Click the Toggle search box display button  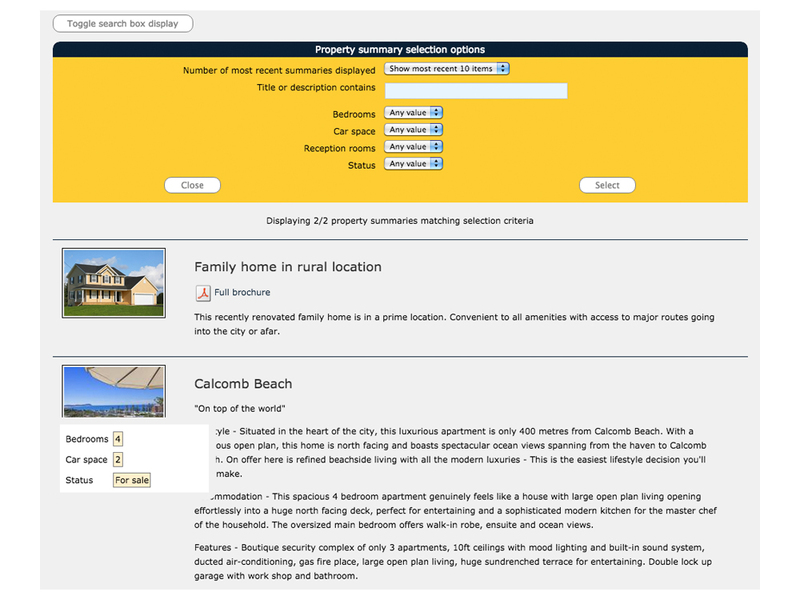click(x=123, y=23)
